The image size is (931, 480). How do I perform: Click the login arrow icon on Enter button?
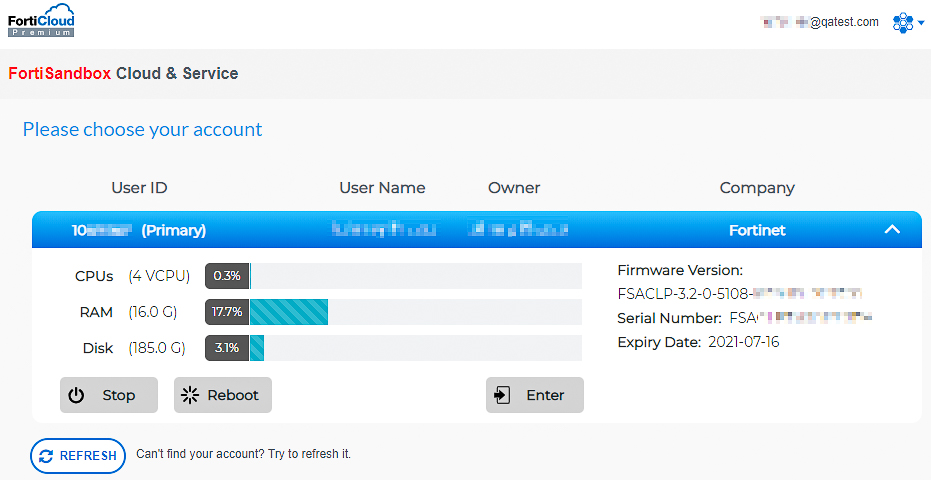coord(502,395)
